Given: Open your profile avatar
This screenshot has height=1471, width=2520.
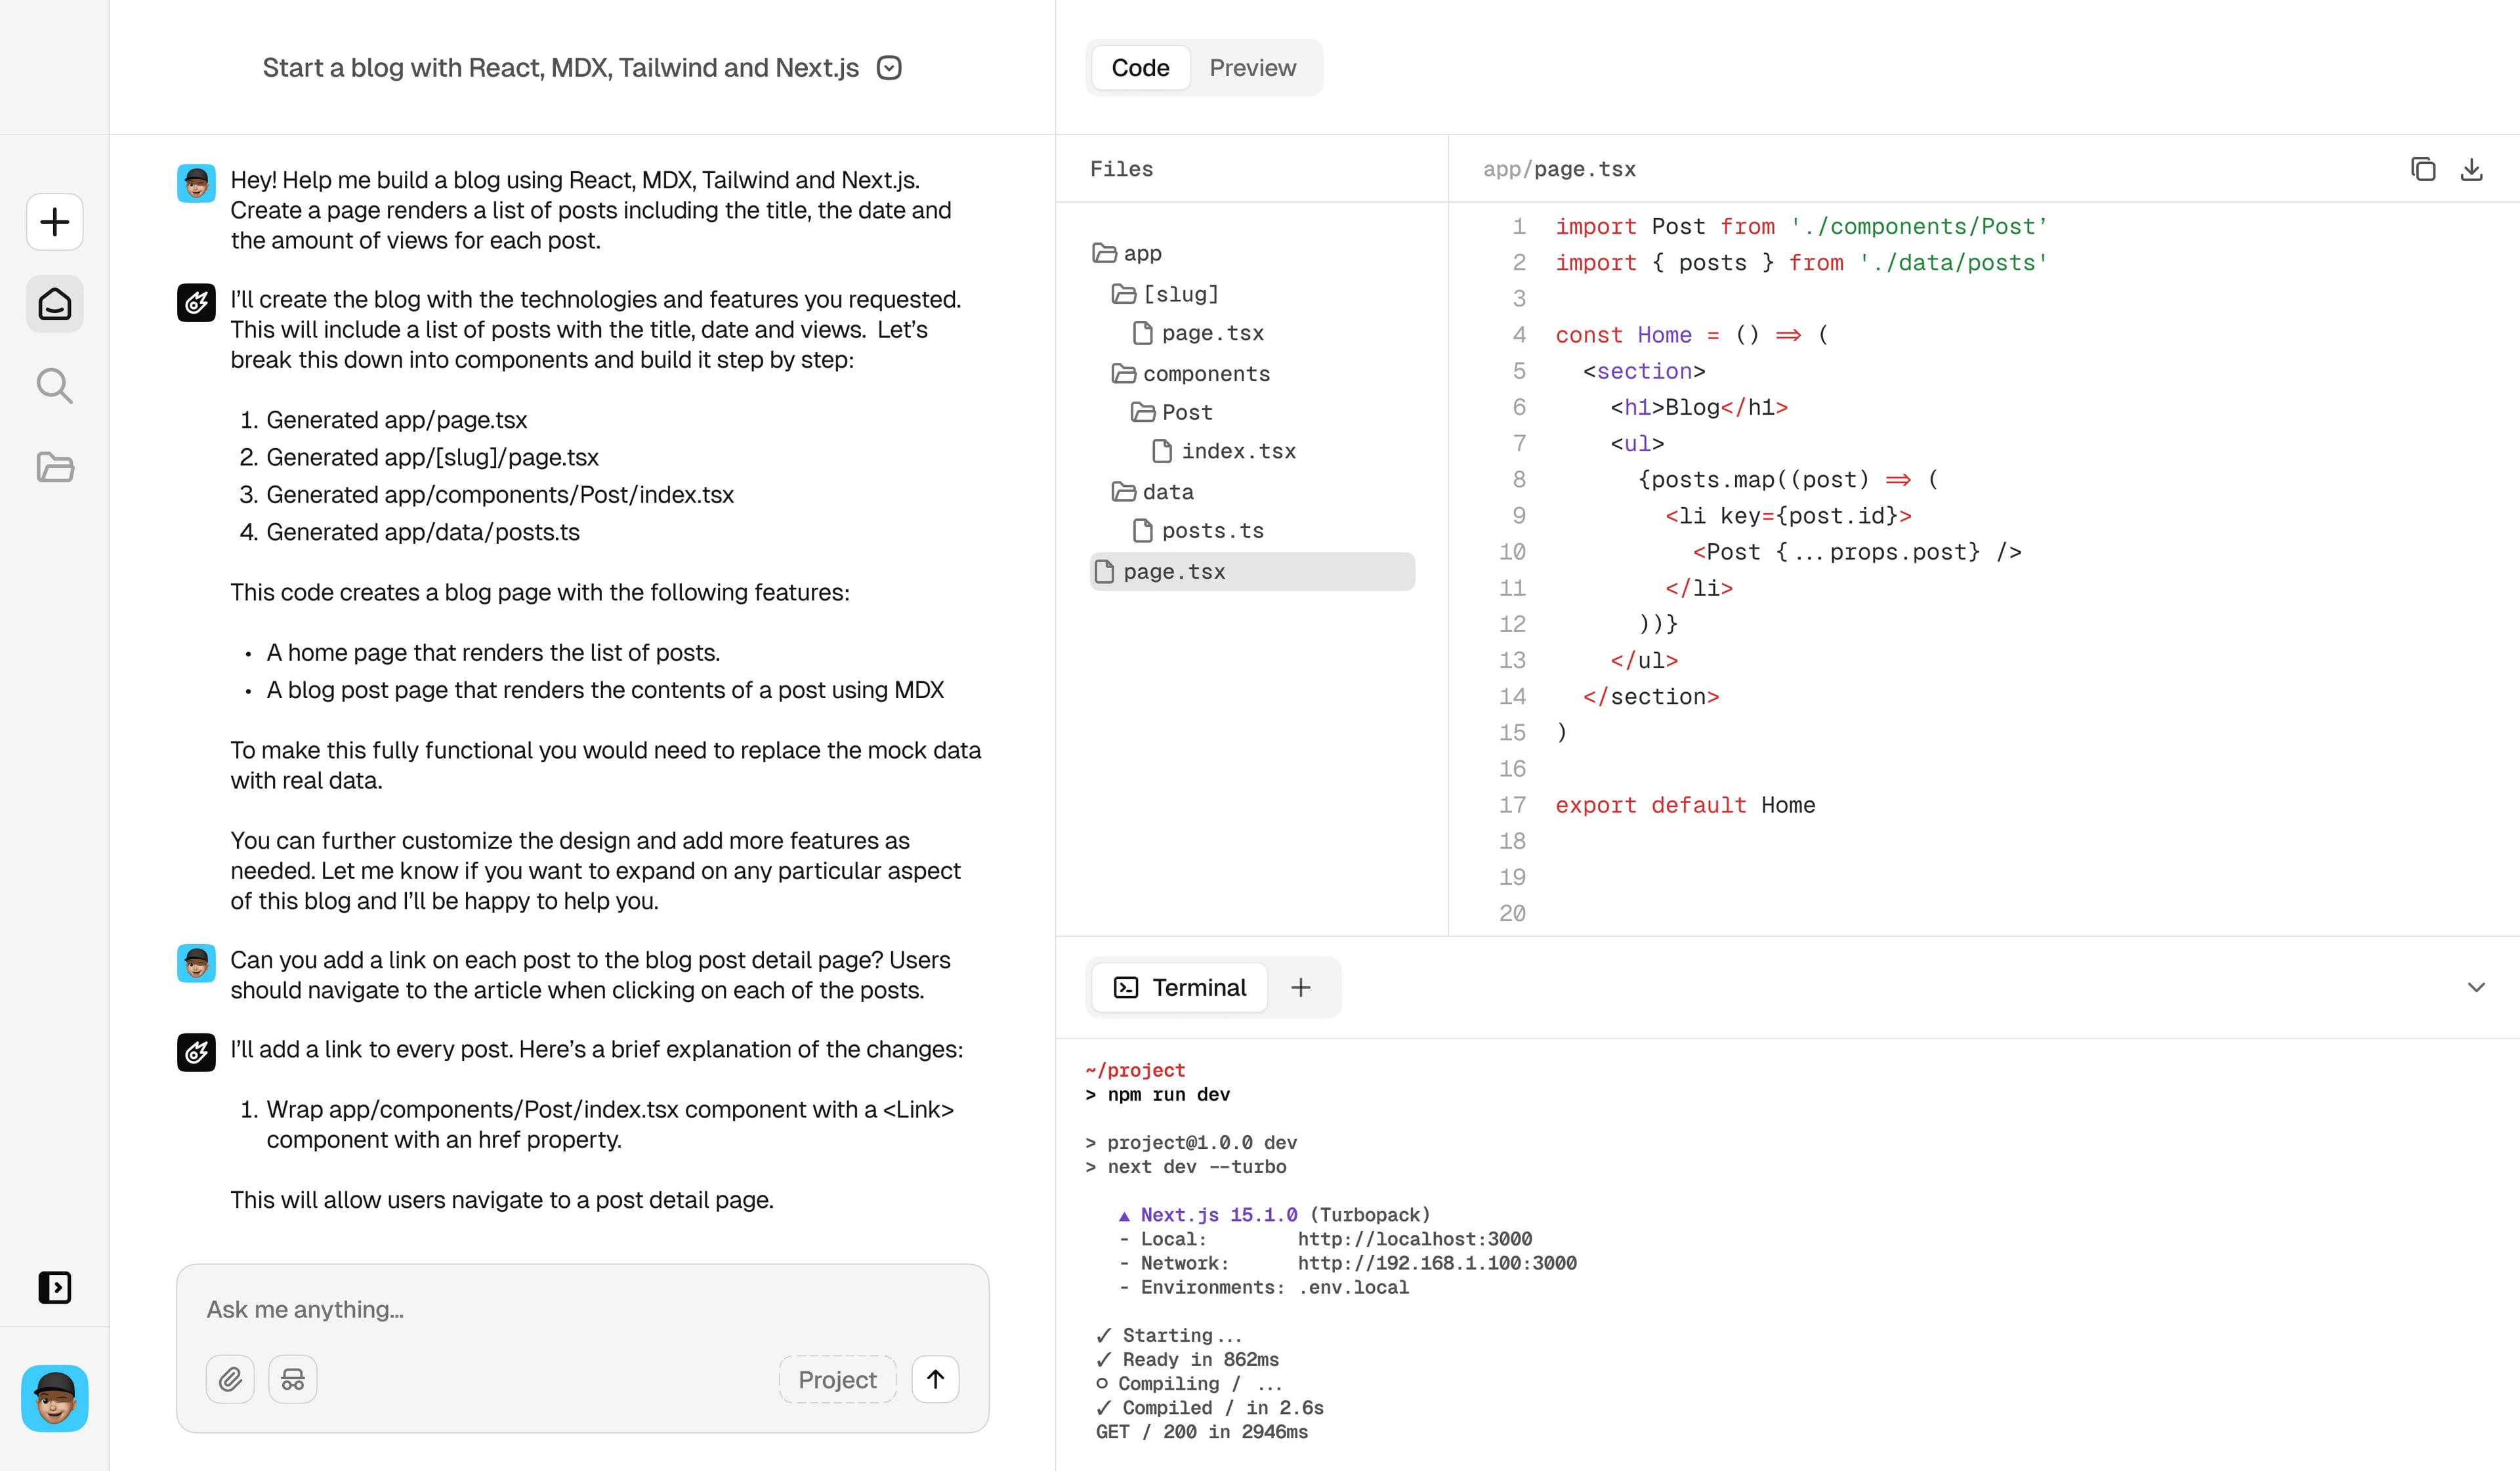Looking at the screenshot, I should [x=54, y=1398].
